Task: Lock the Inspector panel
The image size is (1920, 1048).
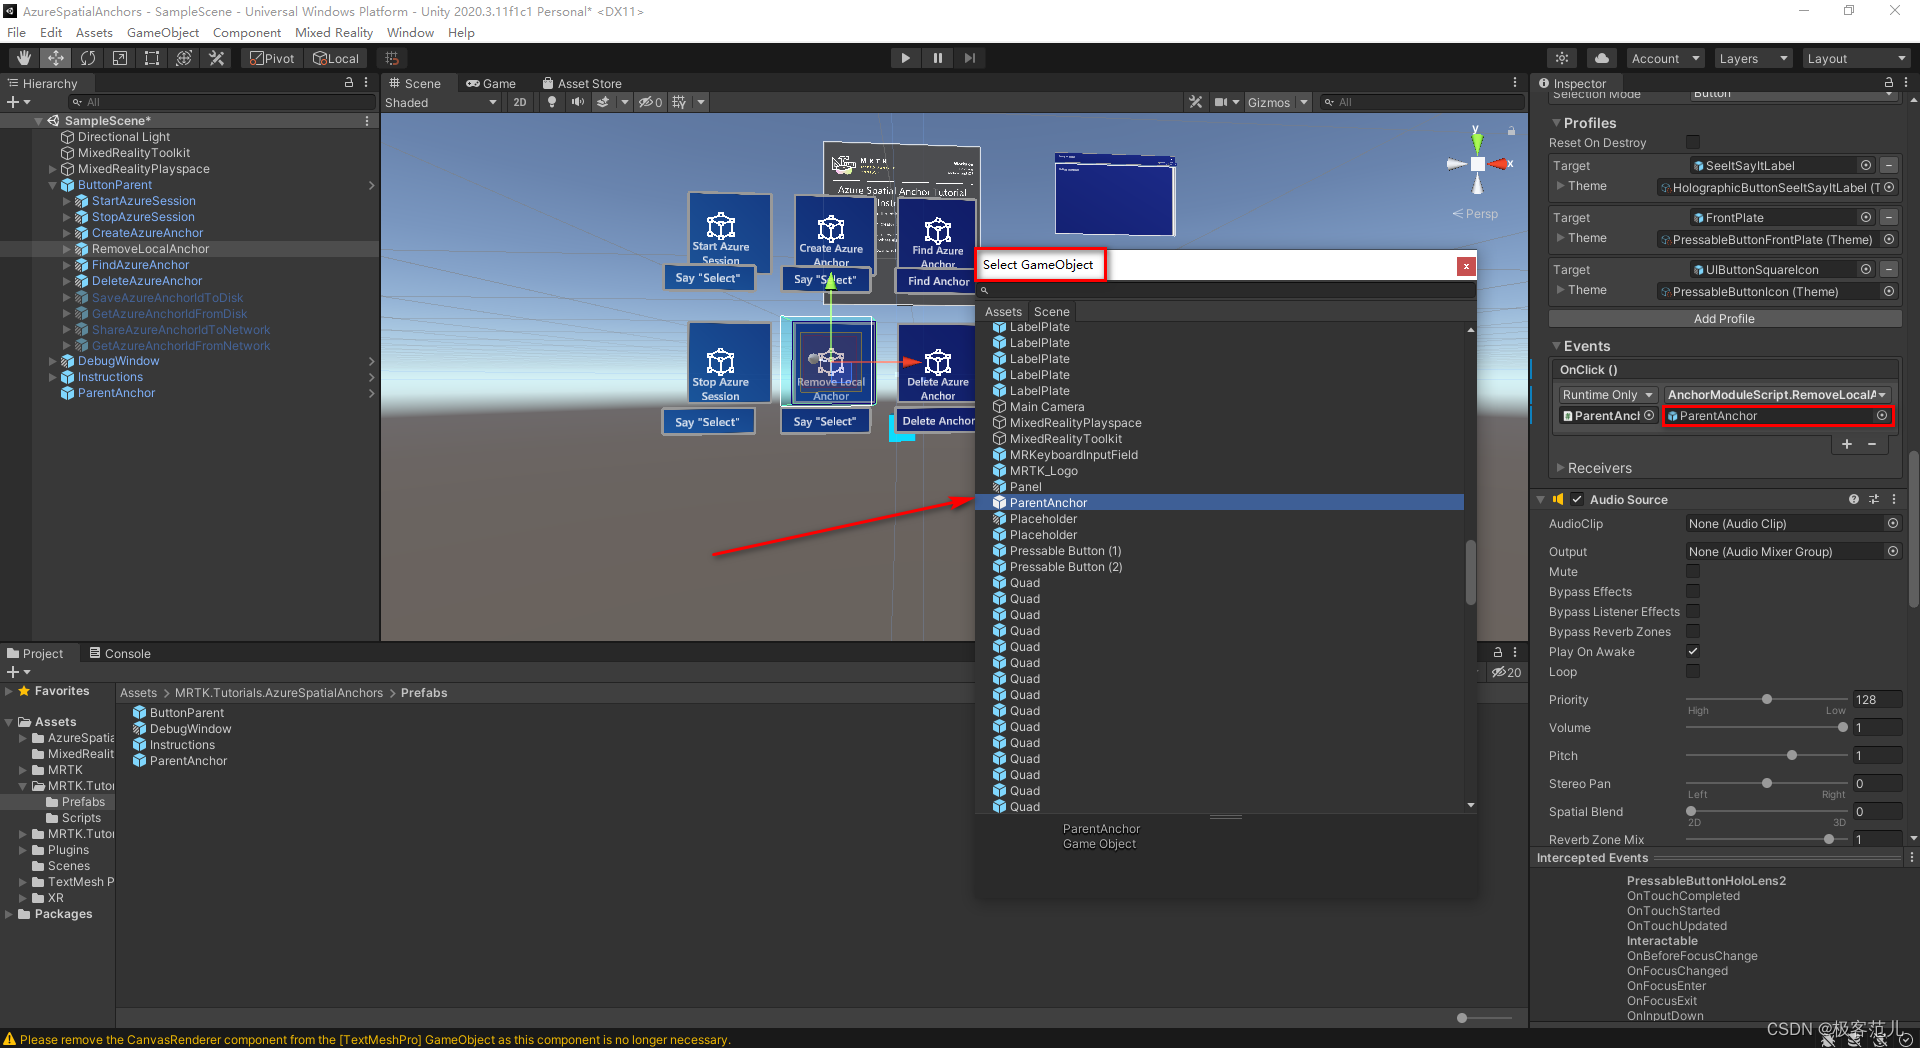Action: point(1888,83)
